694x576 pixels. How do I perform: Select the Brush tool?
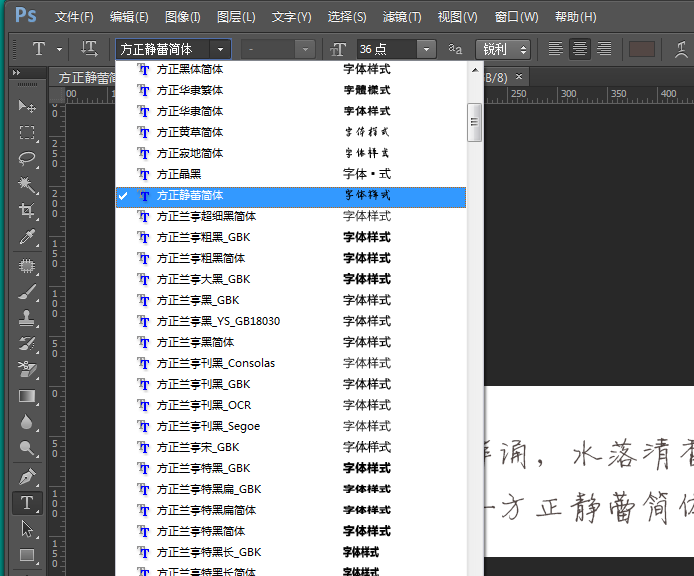pos(27,291)
